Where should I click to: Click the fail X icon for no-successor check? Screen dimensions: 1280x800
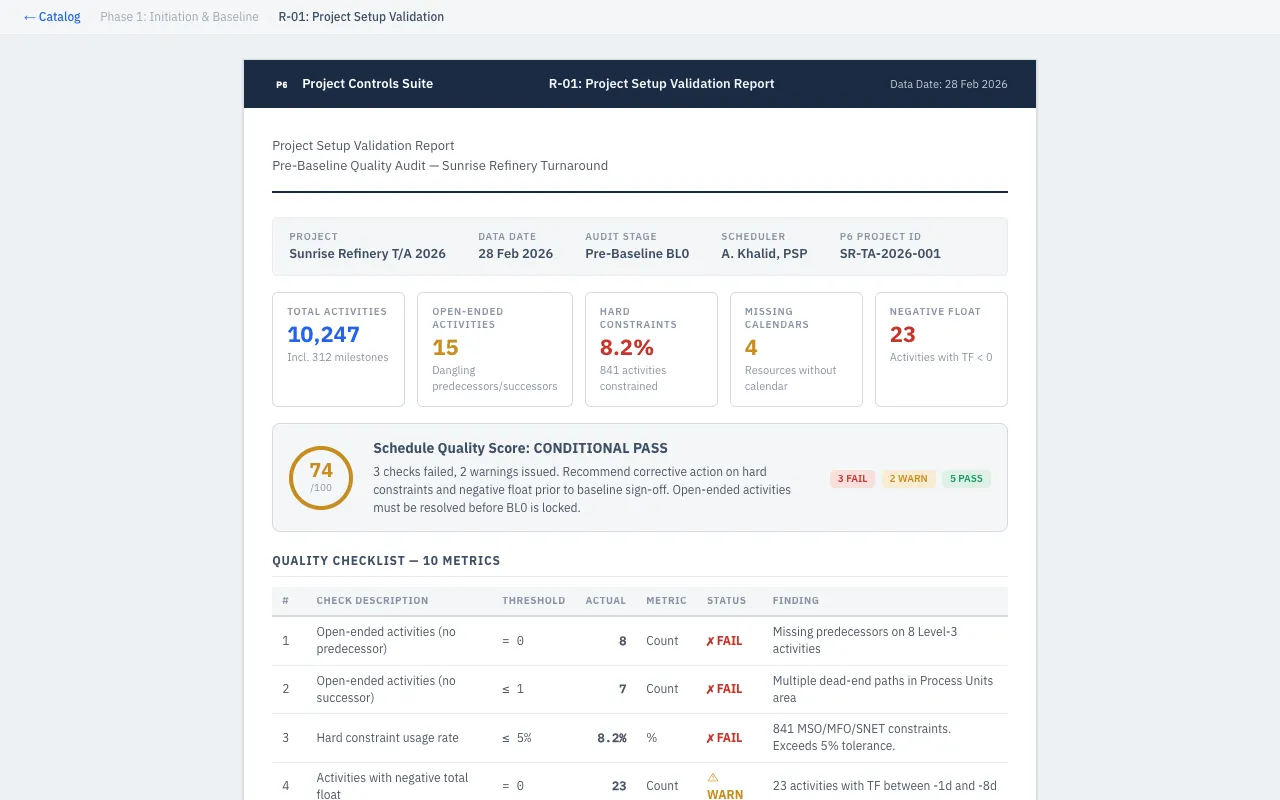[x=710, y=689]
